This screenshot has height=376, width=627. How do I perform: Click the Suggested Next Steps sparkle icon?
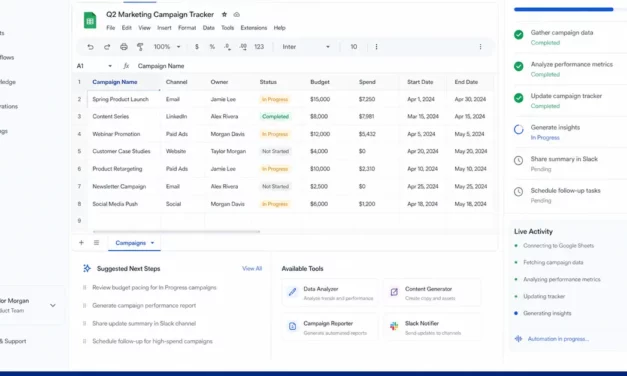pos(87,268)
